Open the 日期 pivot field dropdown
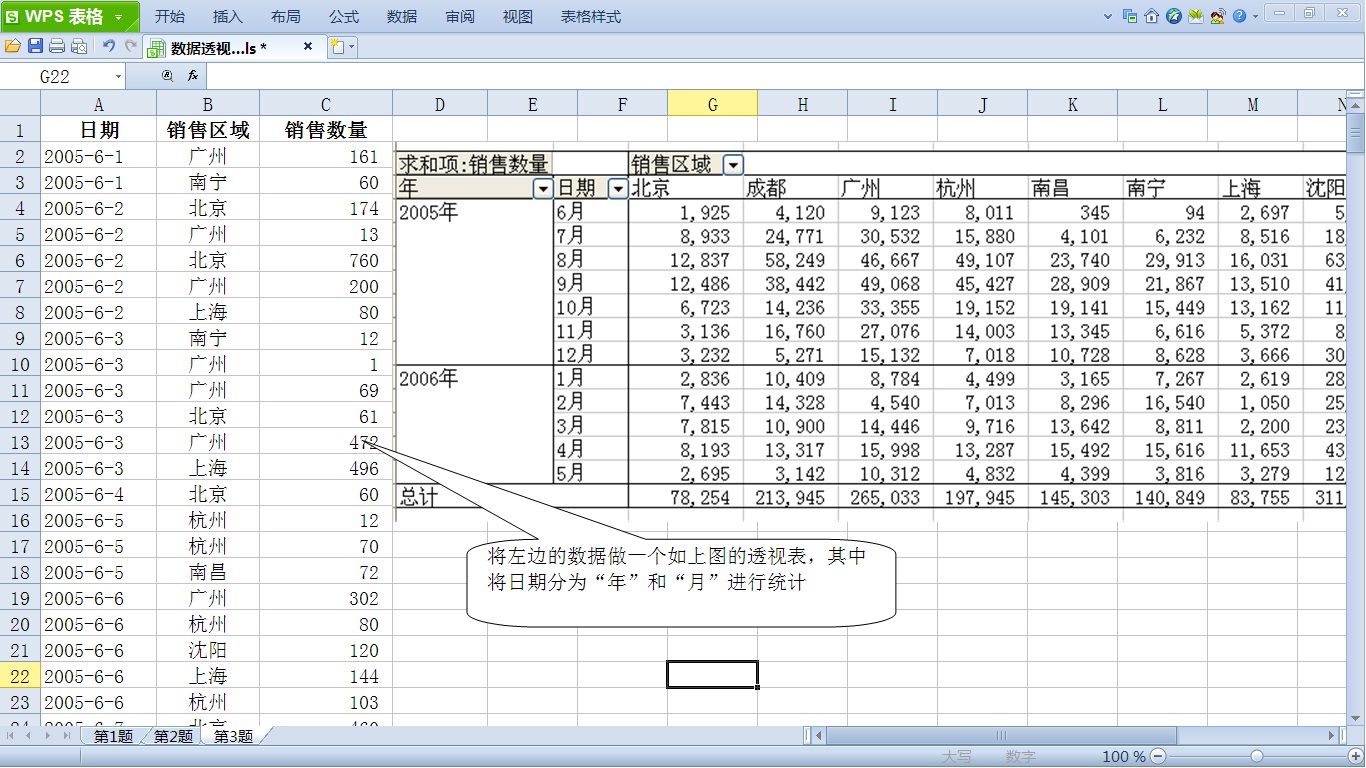Viewport: 1366px width, 768px height. pyautogui.click(x=618, y=188)
